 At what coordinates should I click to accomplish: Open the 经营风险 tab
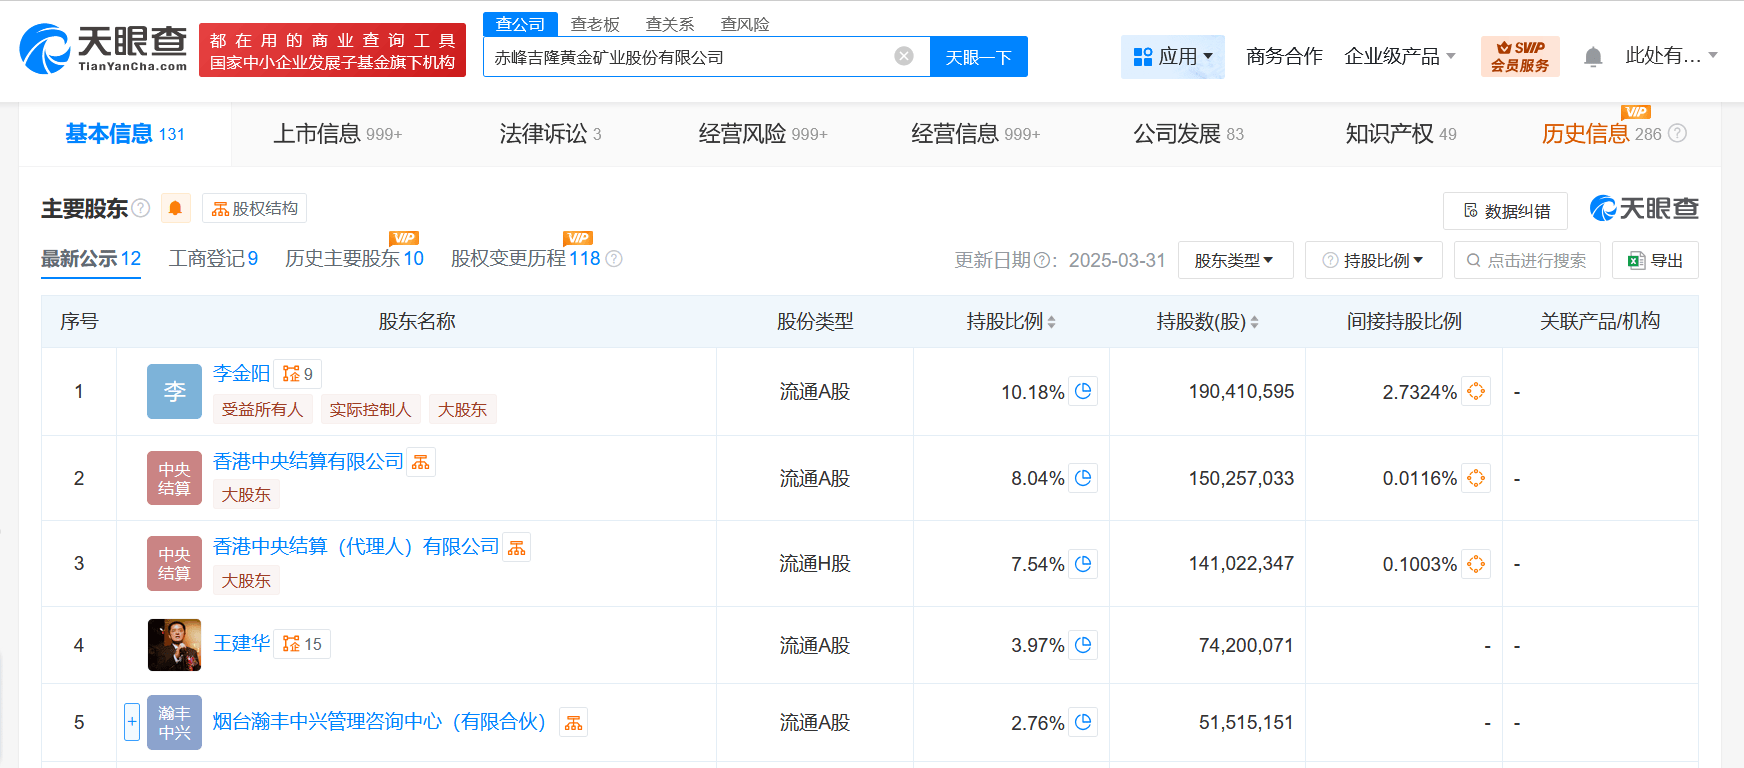click(763, 134)
